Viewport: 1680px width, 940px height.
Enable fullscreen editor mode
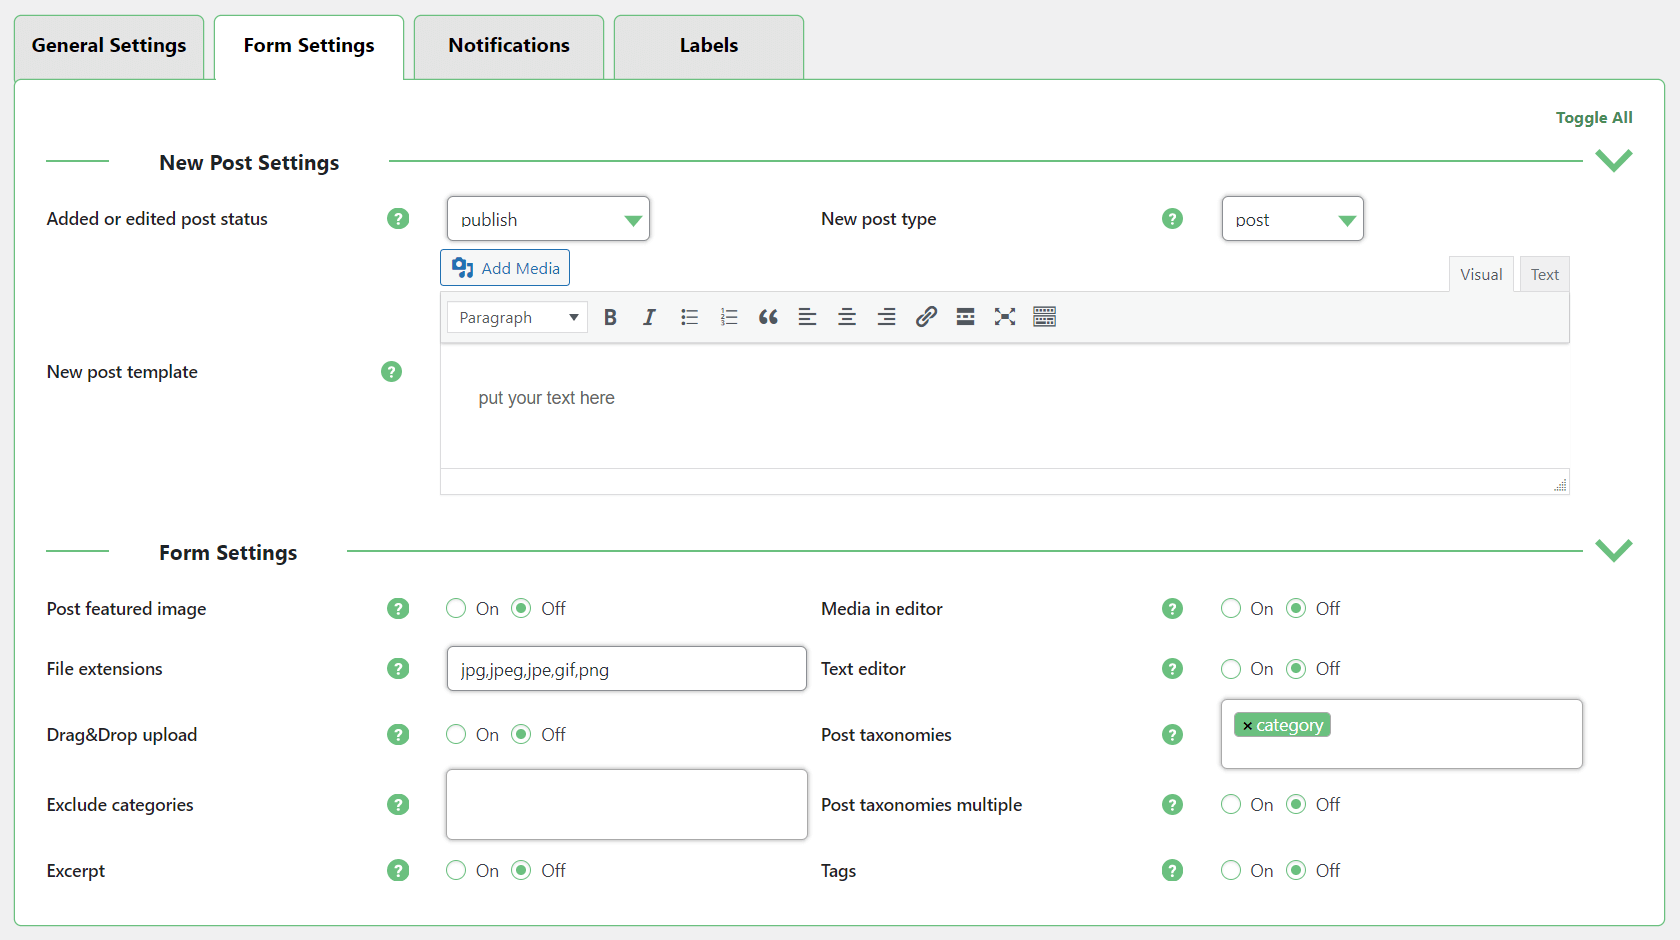point(1005,317)
